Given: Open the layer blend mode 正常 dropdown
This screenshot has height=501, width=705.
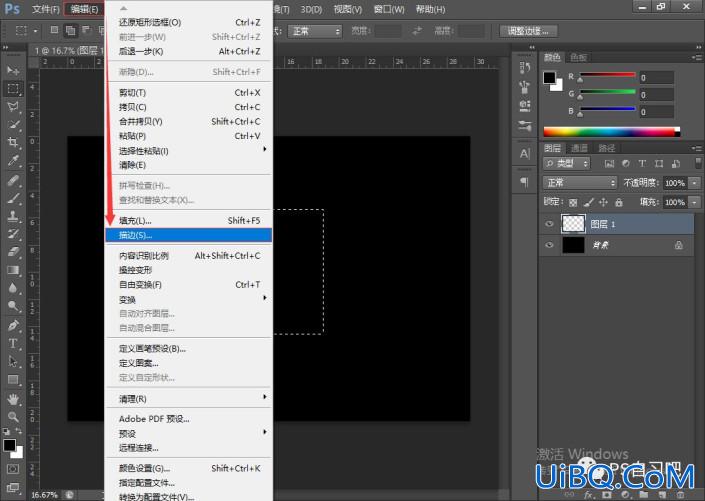Looking at the screenshot, I should click(x=580, y=183).
